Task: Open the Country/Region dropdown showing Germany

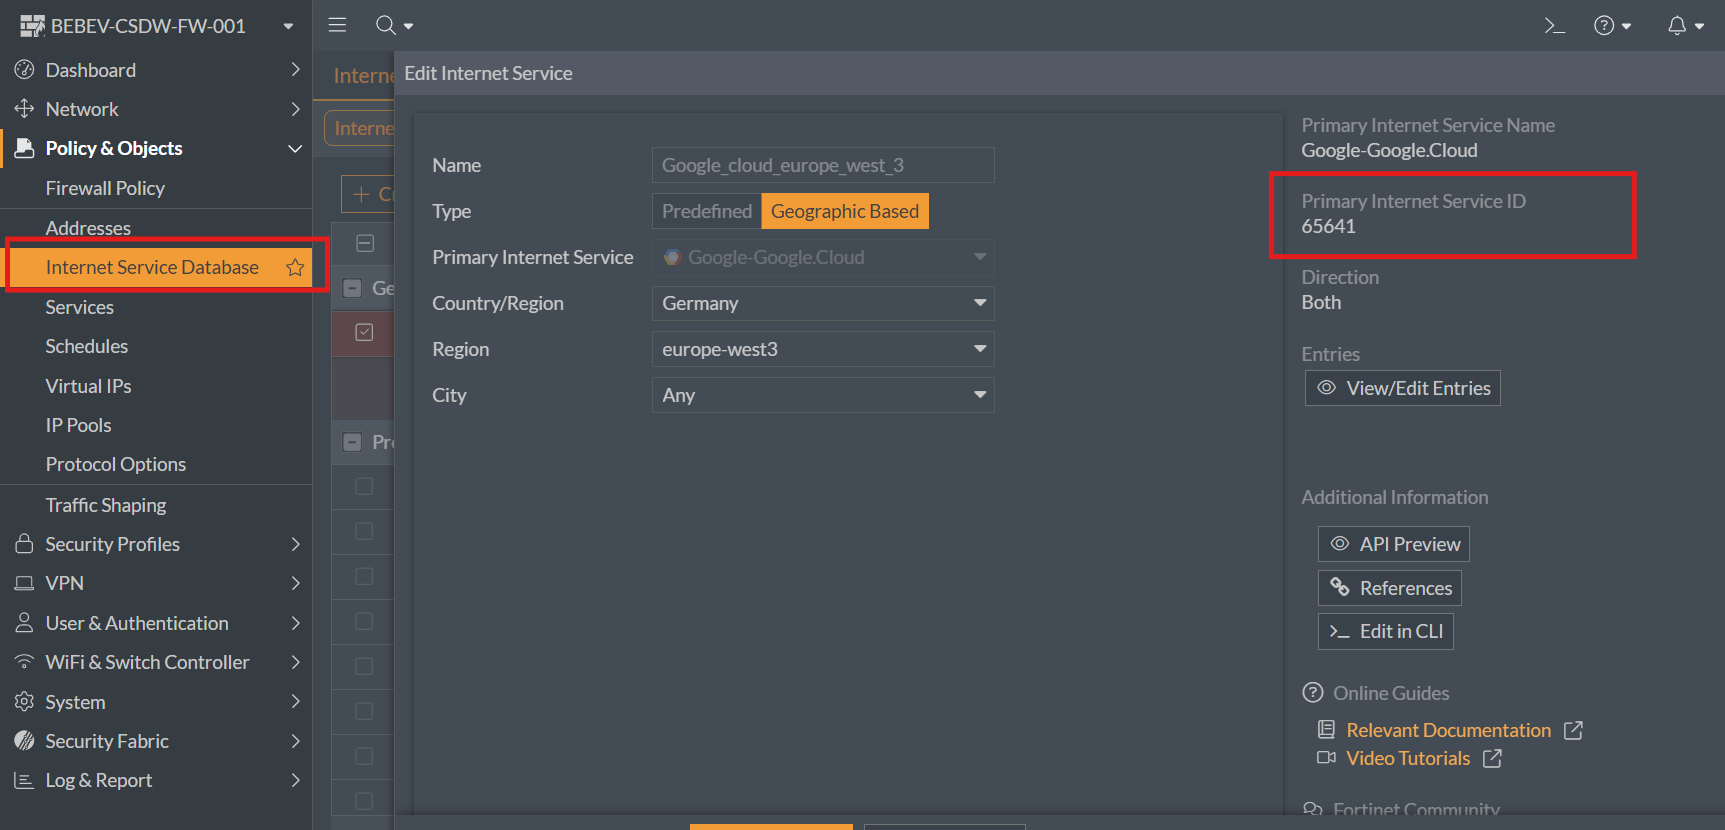Action: click(x=823, y=303)
